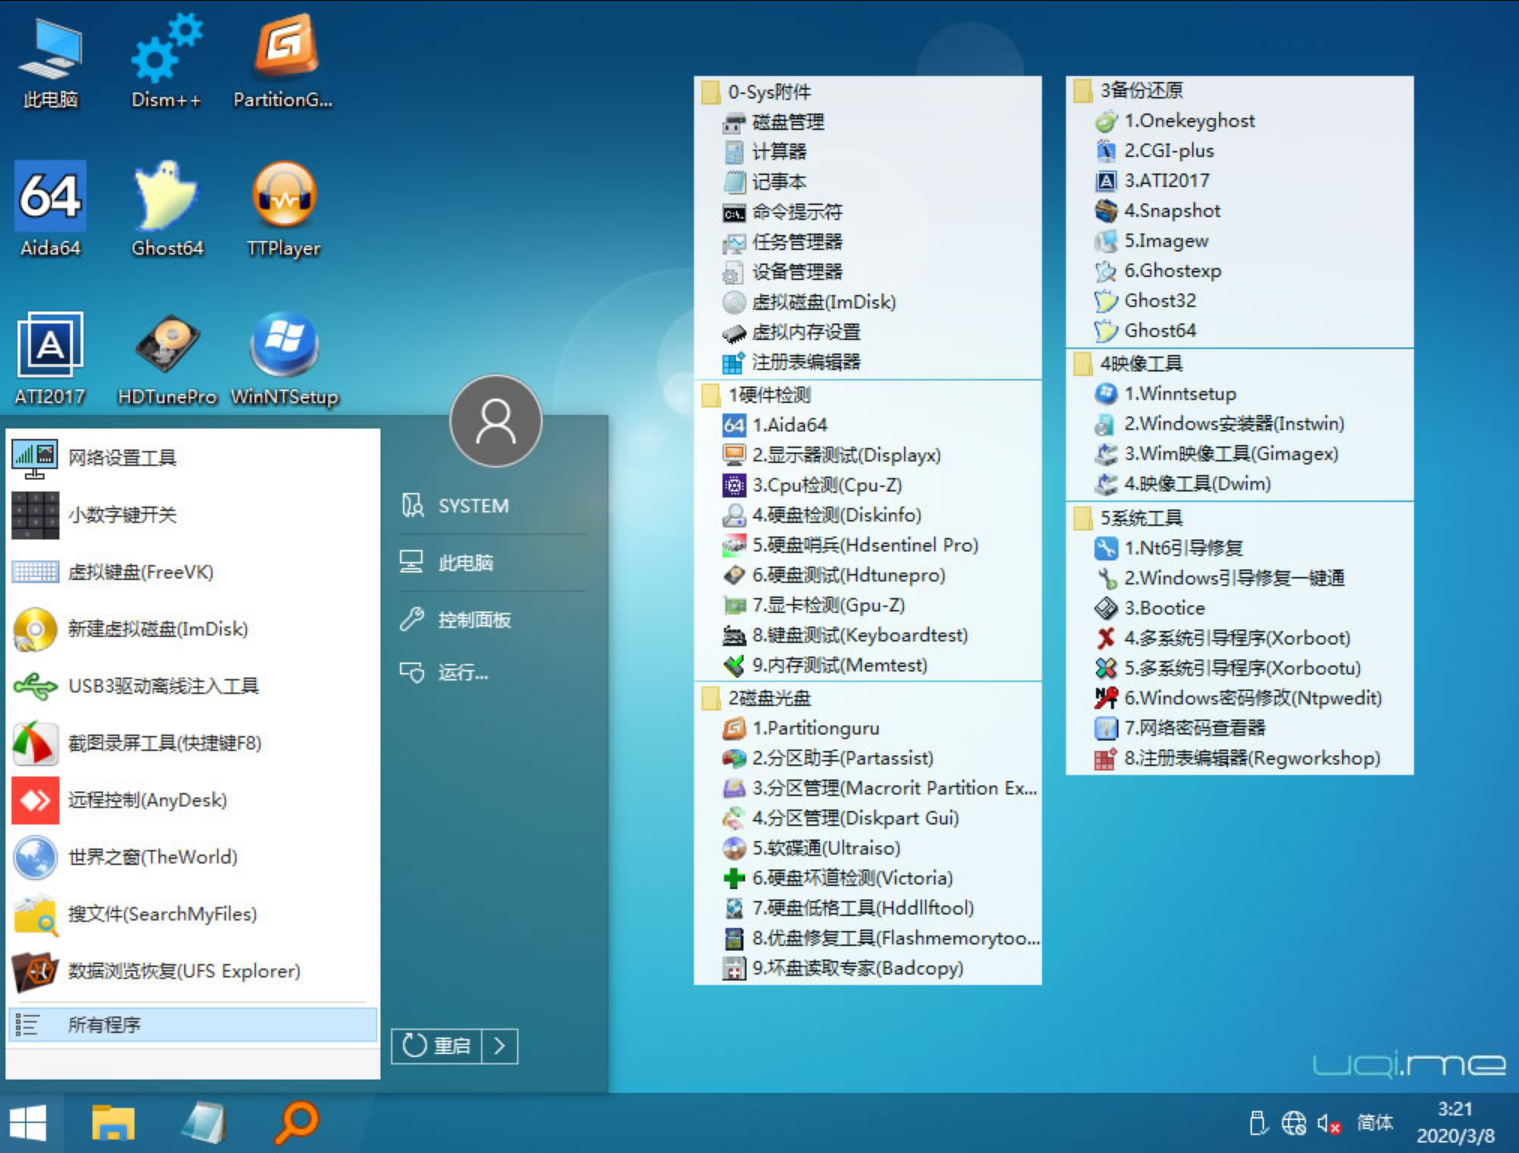Open the PartitionGuru desktop shortcut

(x=284, y=62)
